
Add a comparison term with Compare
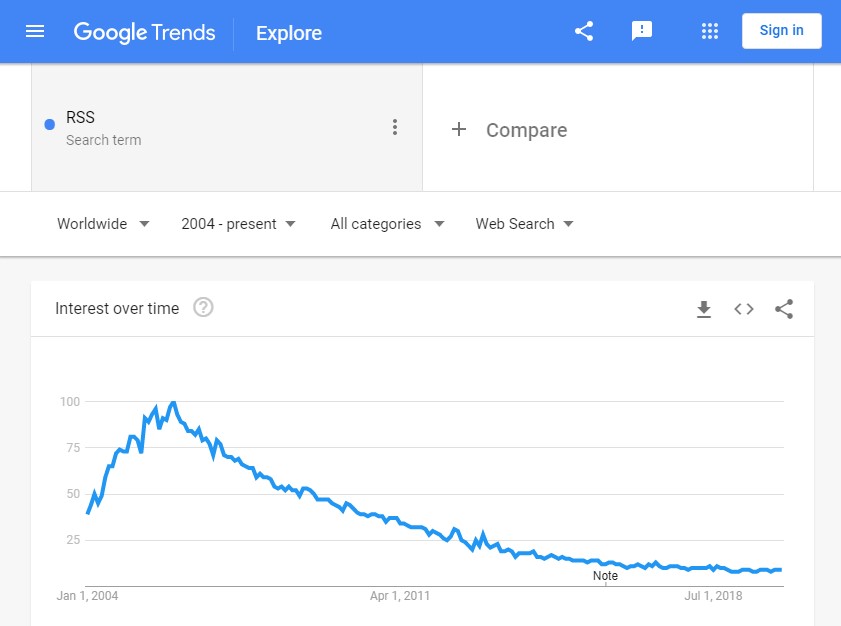click(x=510, y=130)
